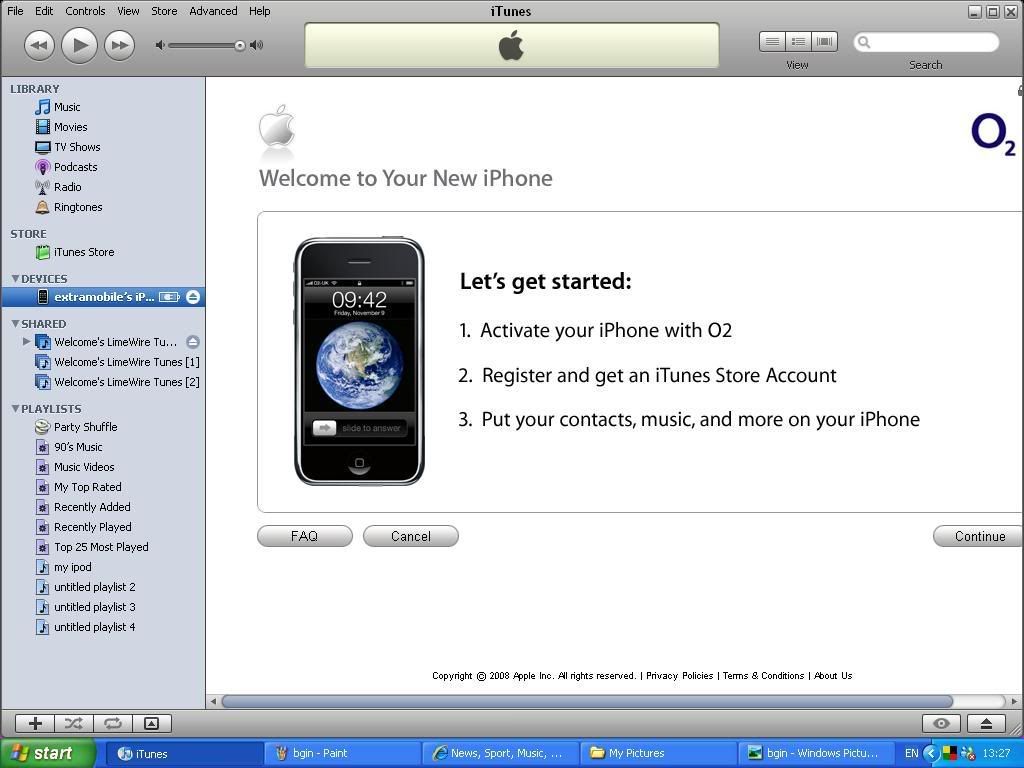The width and height of the screenshot is (1024, 768).
Task: Click the loud speaker icon at volume maximum
Action: (x=257, y=45)
